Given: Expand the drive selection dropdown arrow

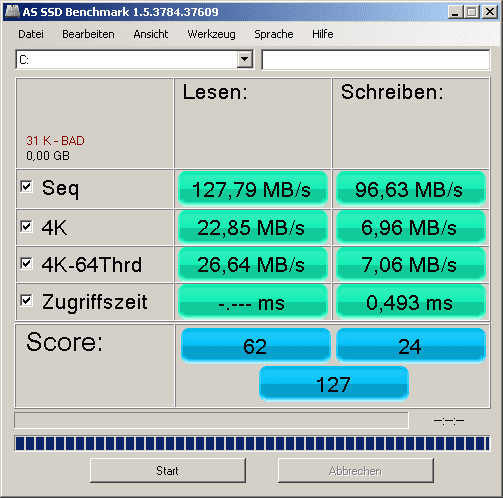Looking at the screenshot, I should click(x=245, y=60).
